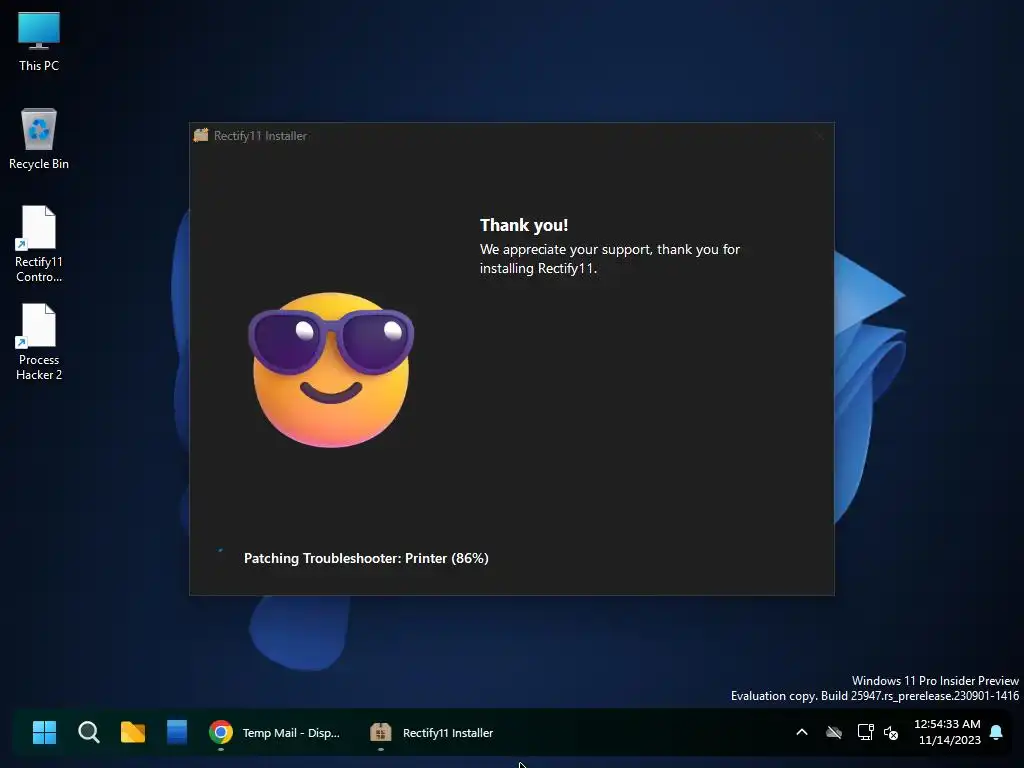Click the blue window app in taskbar
Screen dimensions: 1024x768
(x=177, y=732)
